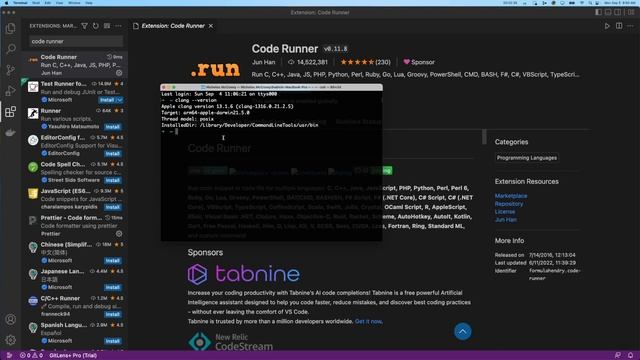640x360 pixels.
Task: Open the Manage gear in activity bar
Action: (11, 340)
